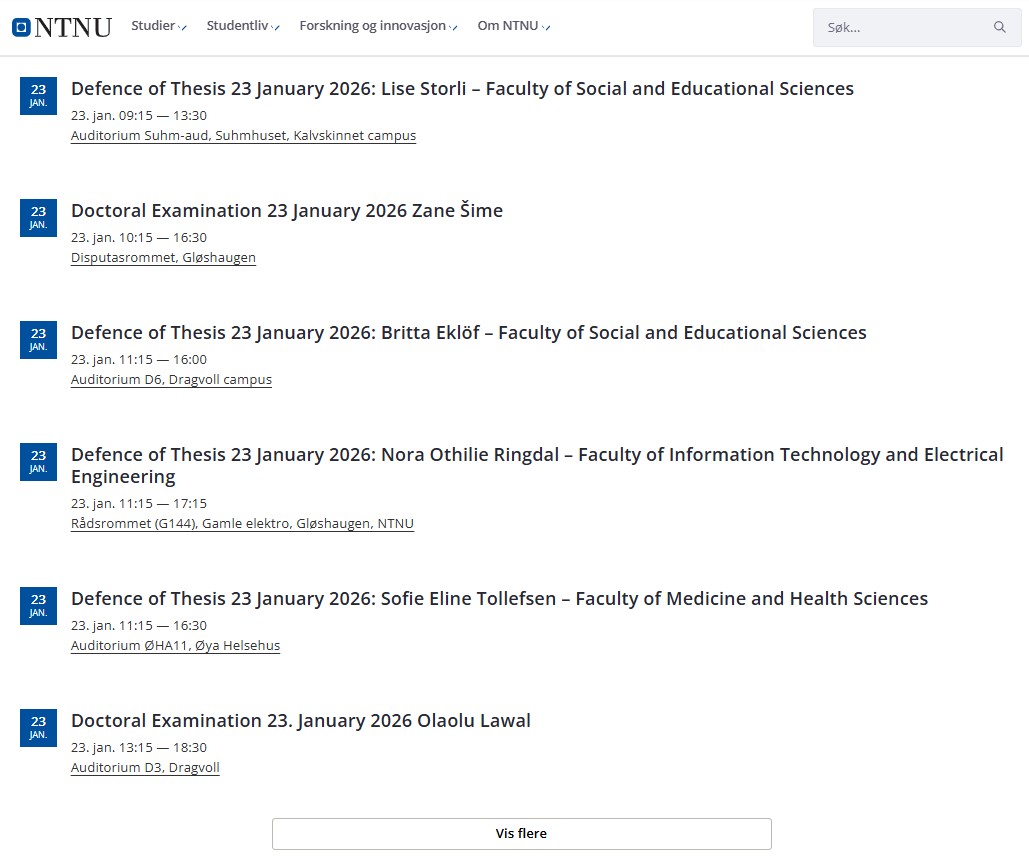
Task: Click the date badge for Britta Eklöf's event
Action: click(38, 340)
